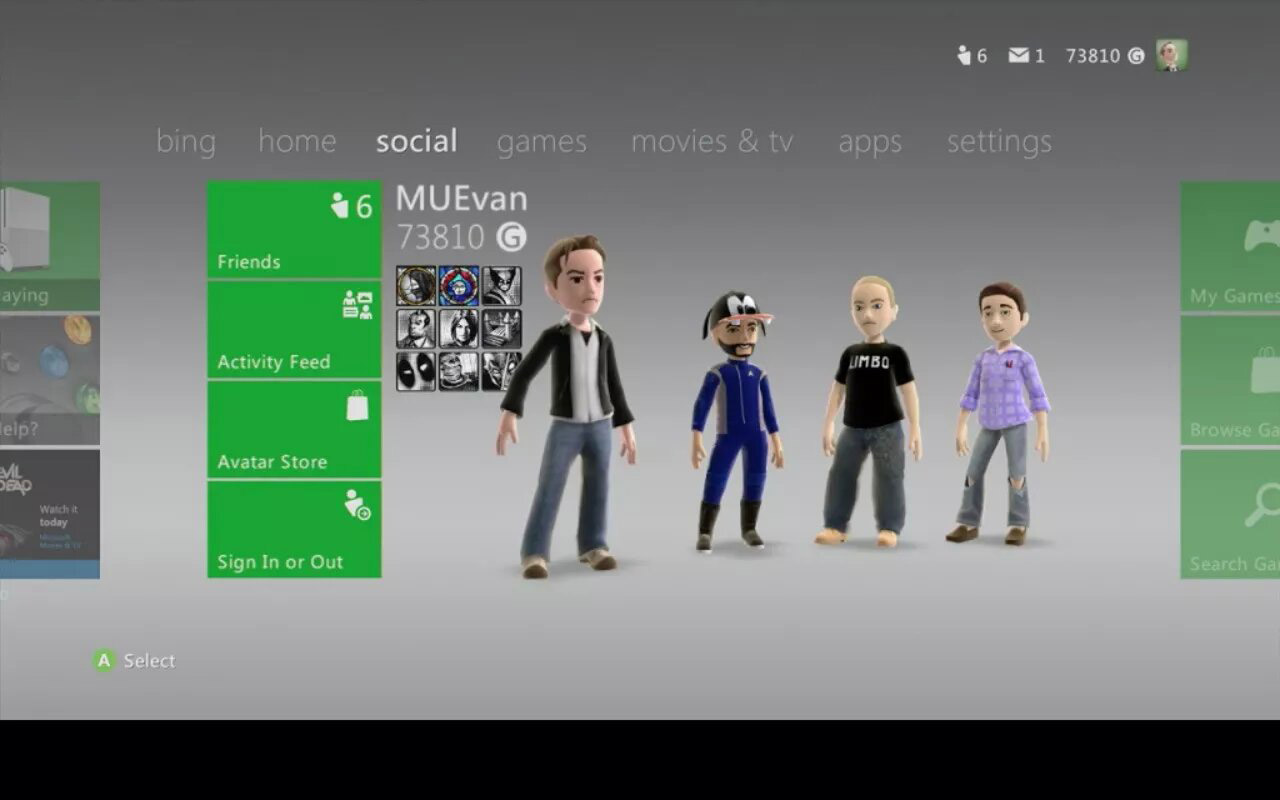Screen dimensions: 1280x800
Task: Open the Help tile with colored orbs
Action: click(50, 380)
